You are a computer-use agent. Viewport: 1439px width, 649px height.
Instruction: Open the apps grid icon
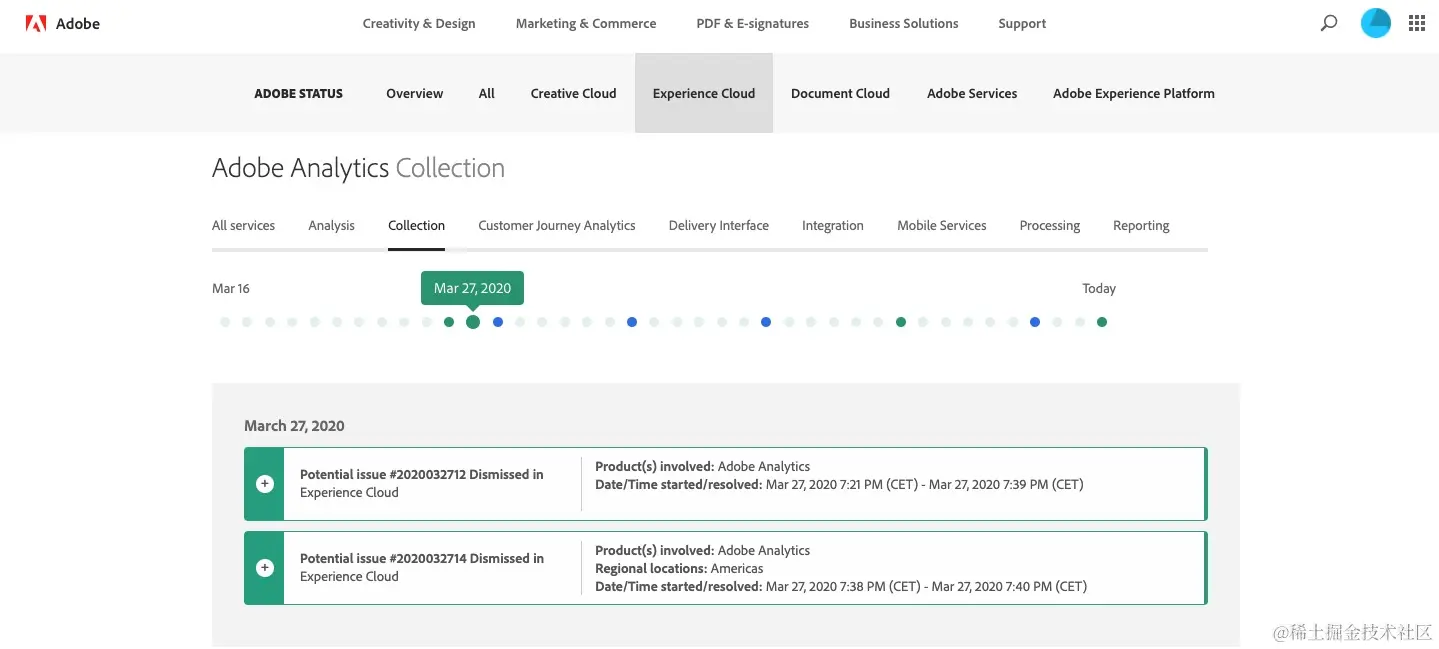[x=1417, y=23]
